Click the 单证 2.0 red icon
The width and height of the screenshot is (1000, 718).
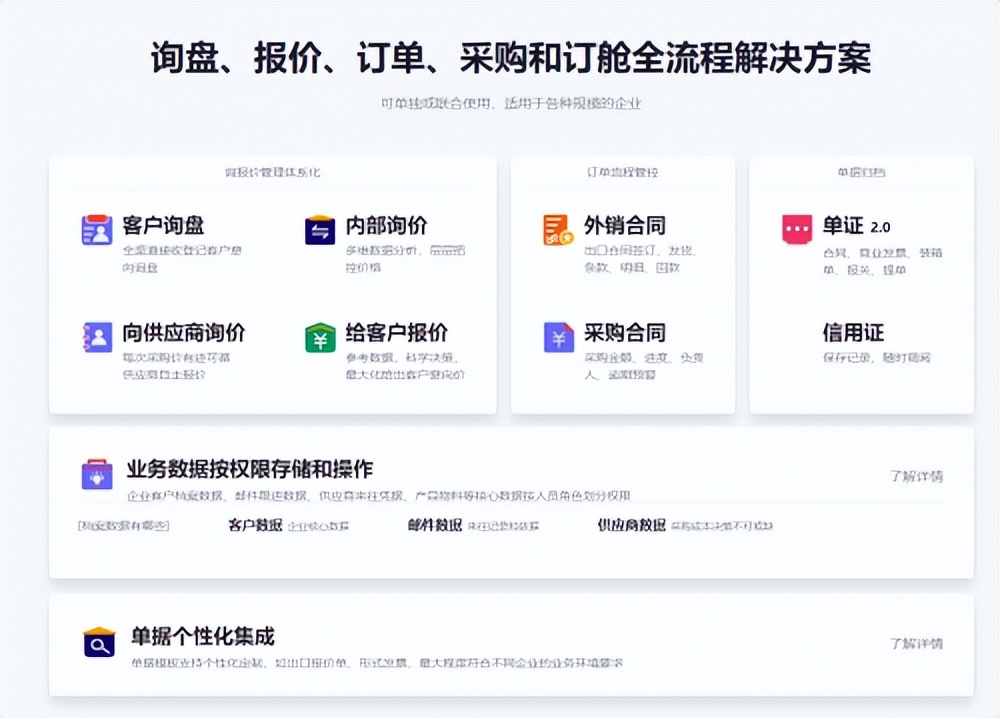coord(795,227)
